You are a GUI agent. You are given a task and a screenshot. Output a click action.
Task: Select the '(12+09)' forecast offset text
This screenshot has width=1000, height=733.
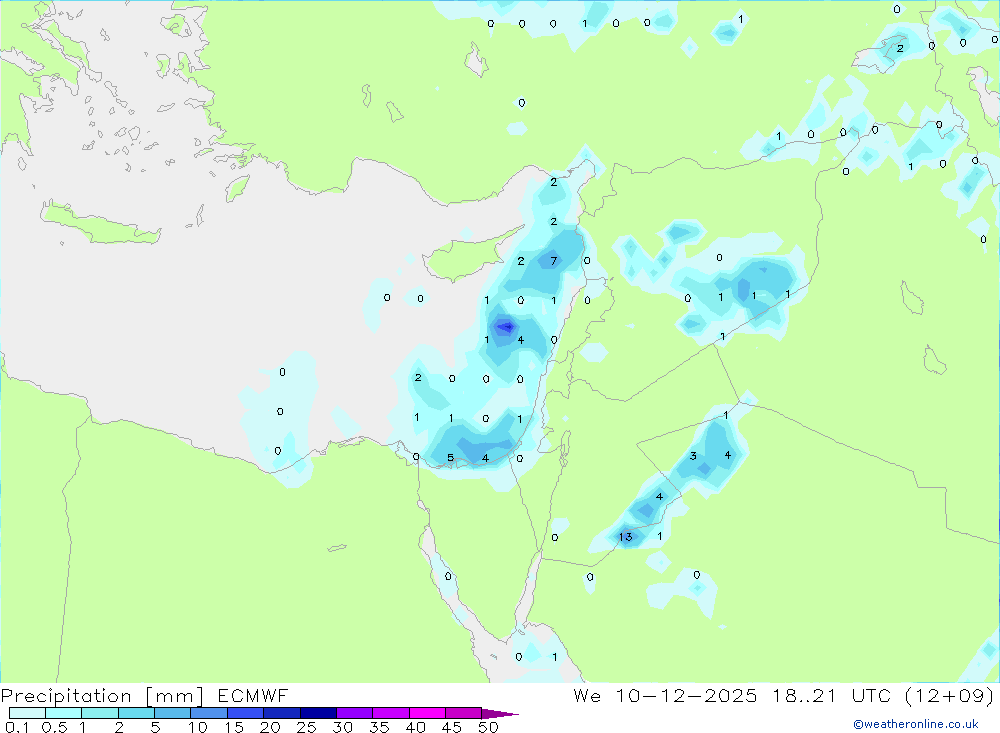pyautogui.click(x=949, y=695)
